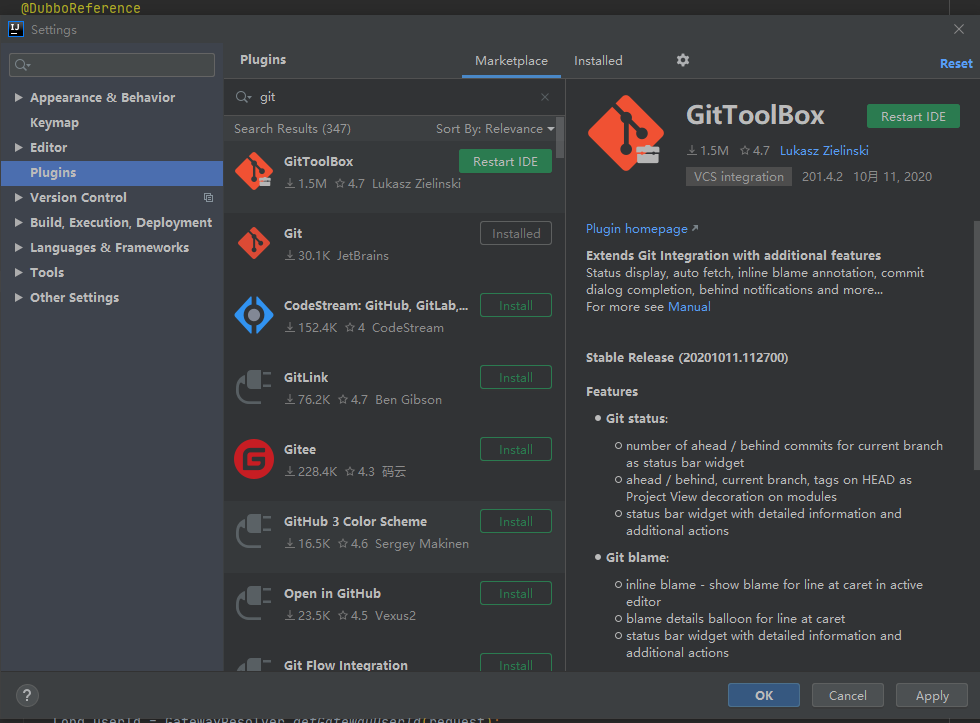The image size is (980, 723).
Task: Focus the settings search field
Action: point(112,65)
